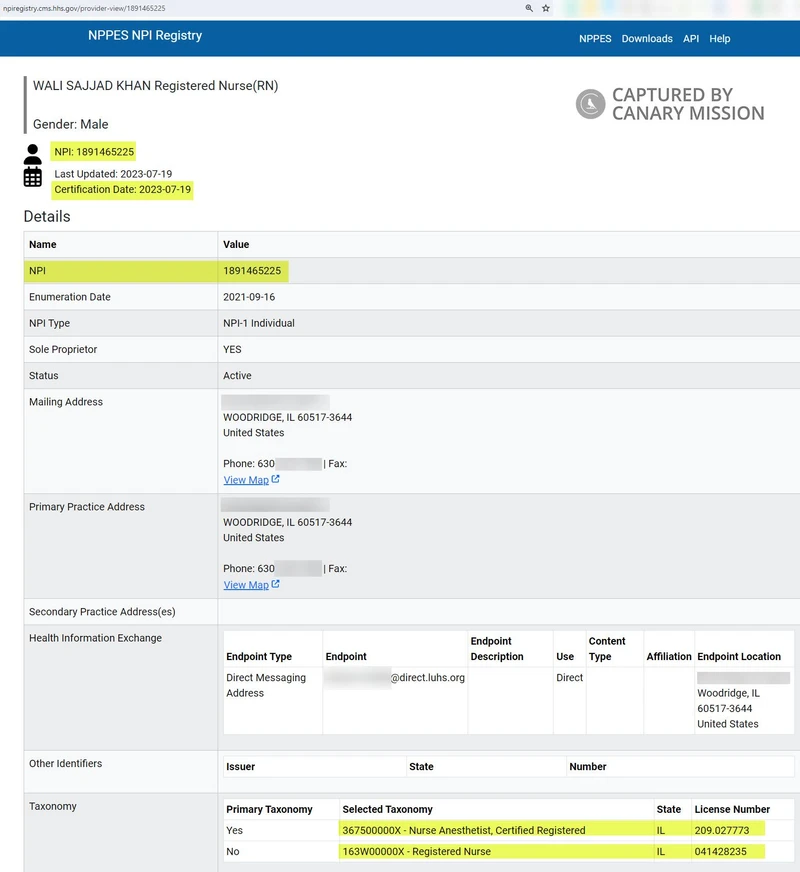Select the highlighted Certification Date text

point(122,189)
